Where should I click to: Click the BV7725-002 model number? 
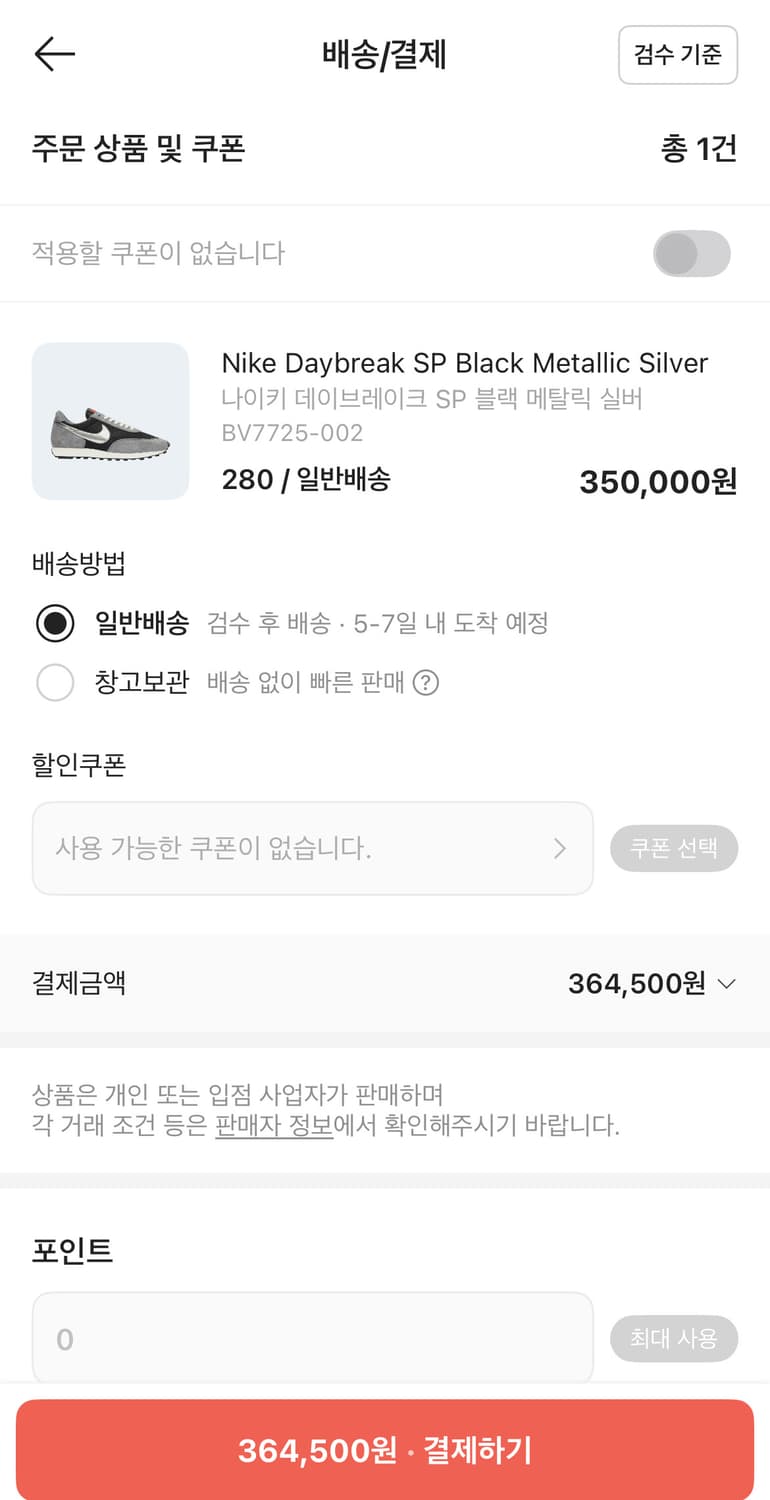(292, 433)
